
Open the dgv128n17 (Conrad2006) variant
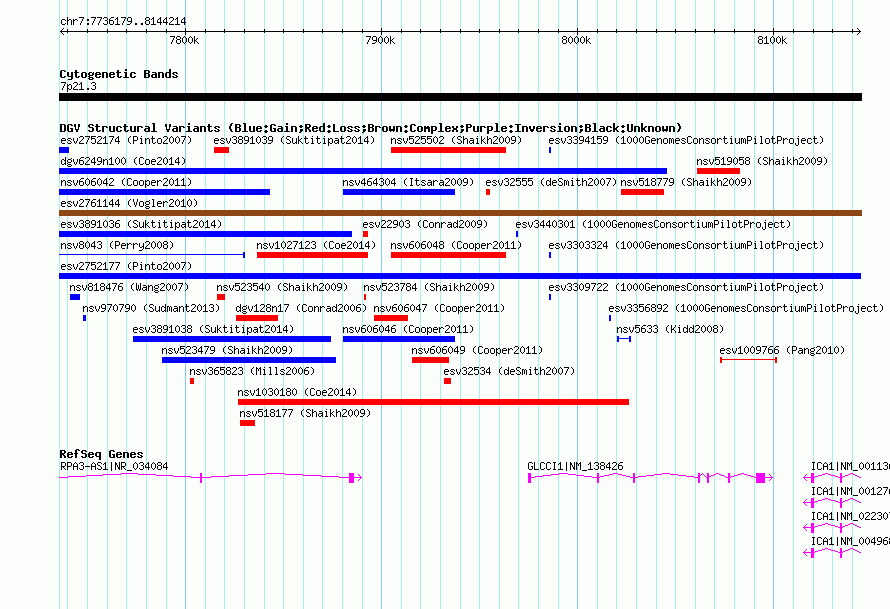pos(257,318)
